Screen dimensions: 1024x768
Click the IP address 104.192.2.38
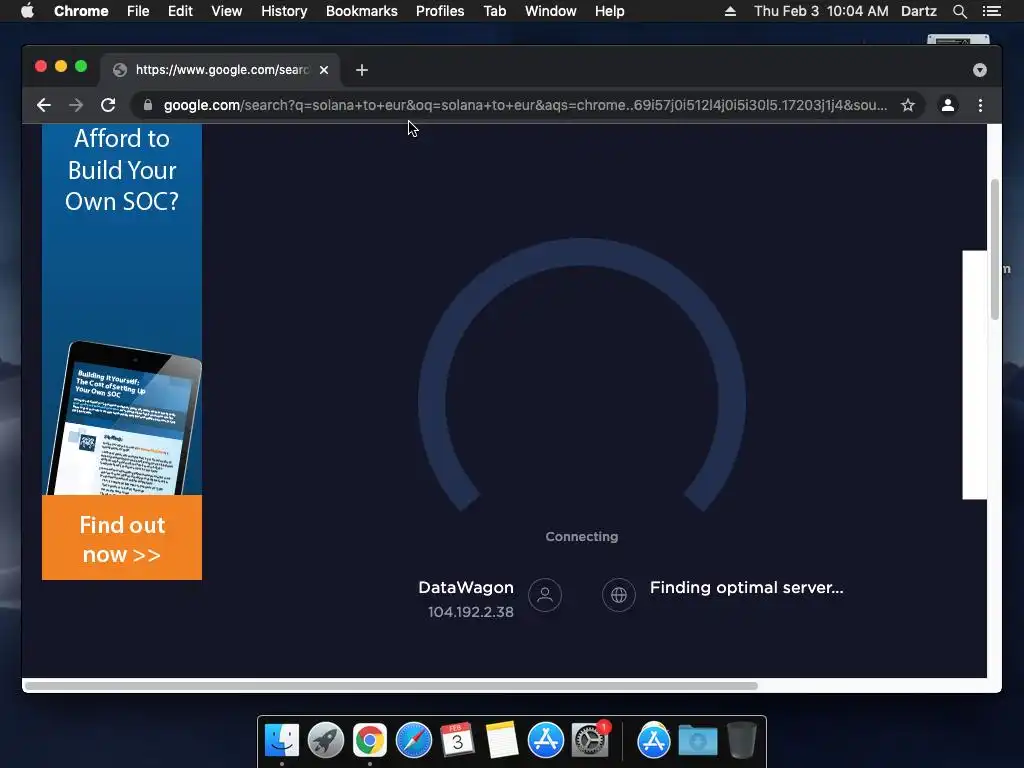coord(471,612)
